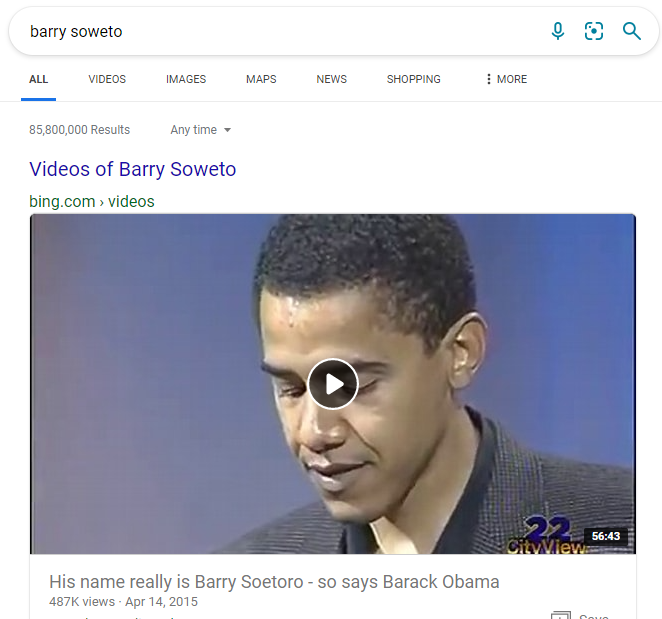This screenshot has height=619, width=662.
Task: Open the "His name really is Barry Soetoro" title
Action: 274,582
